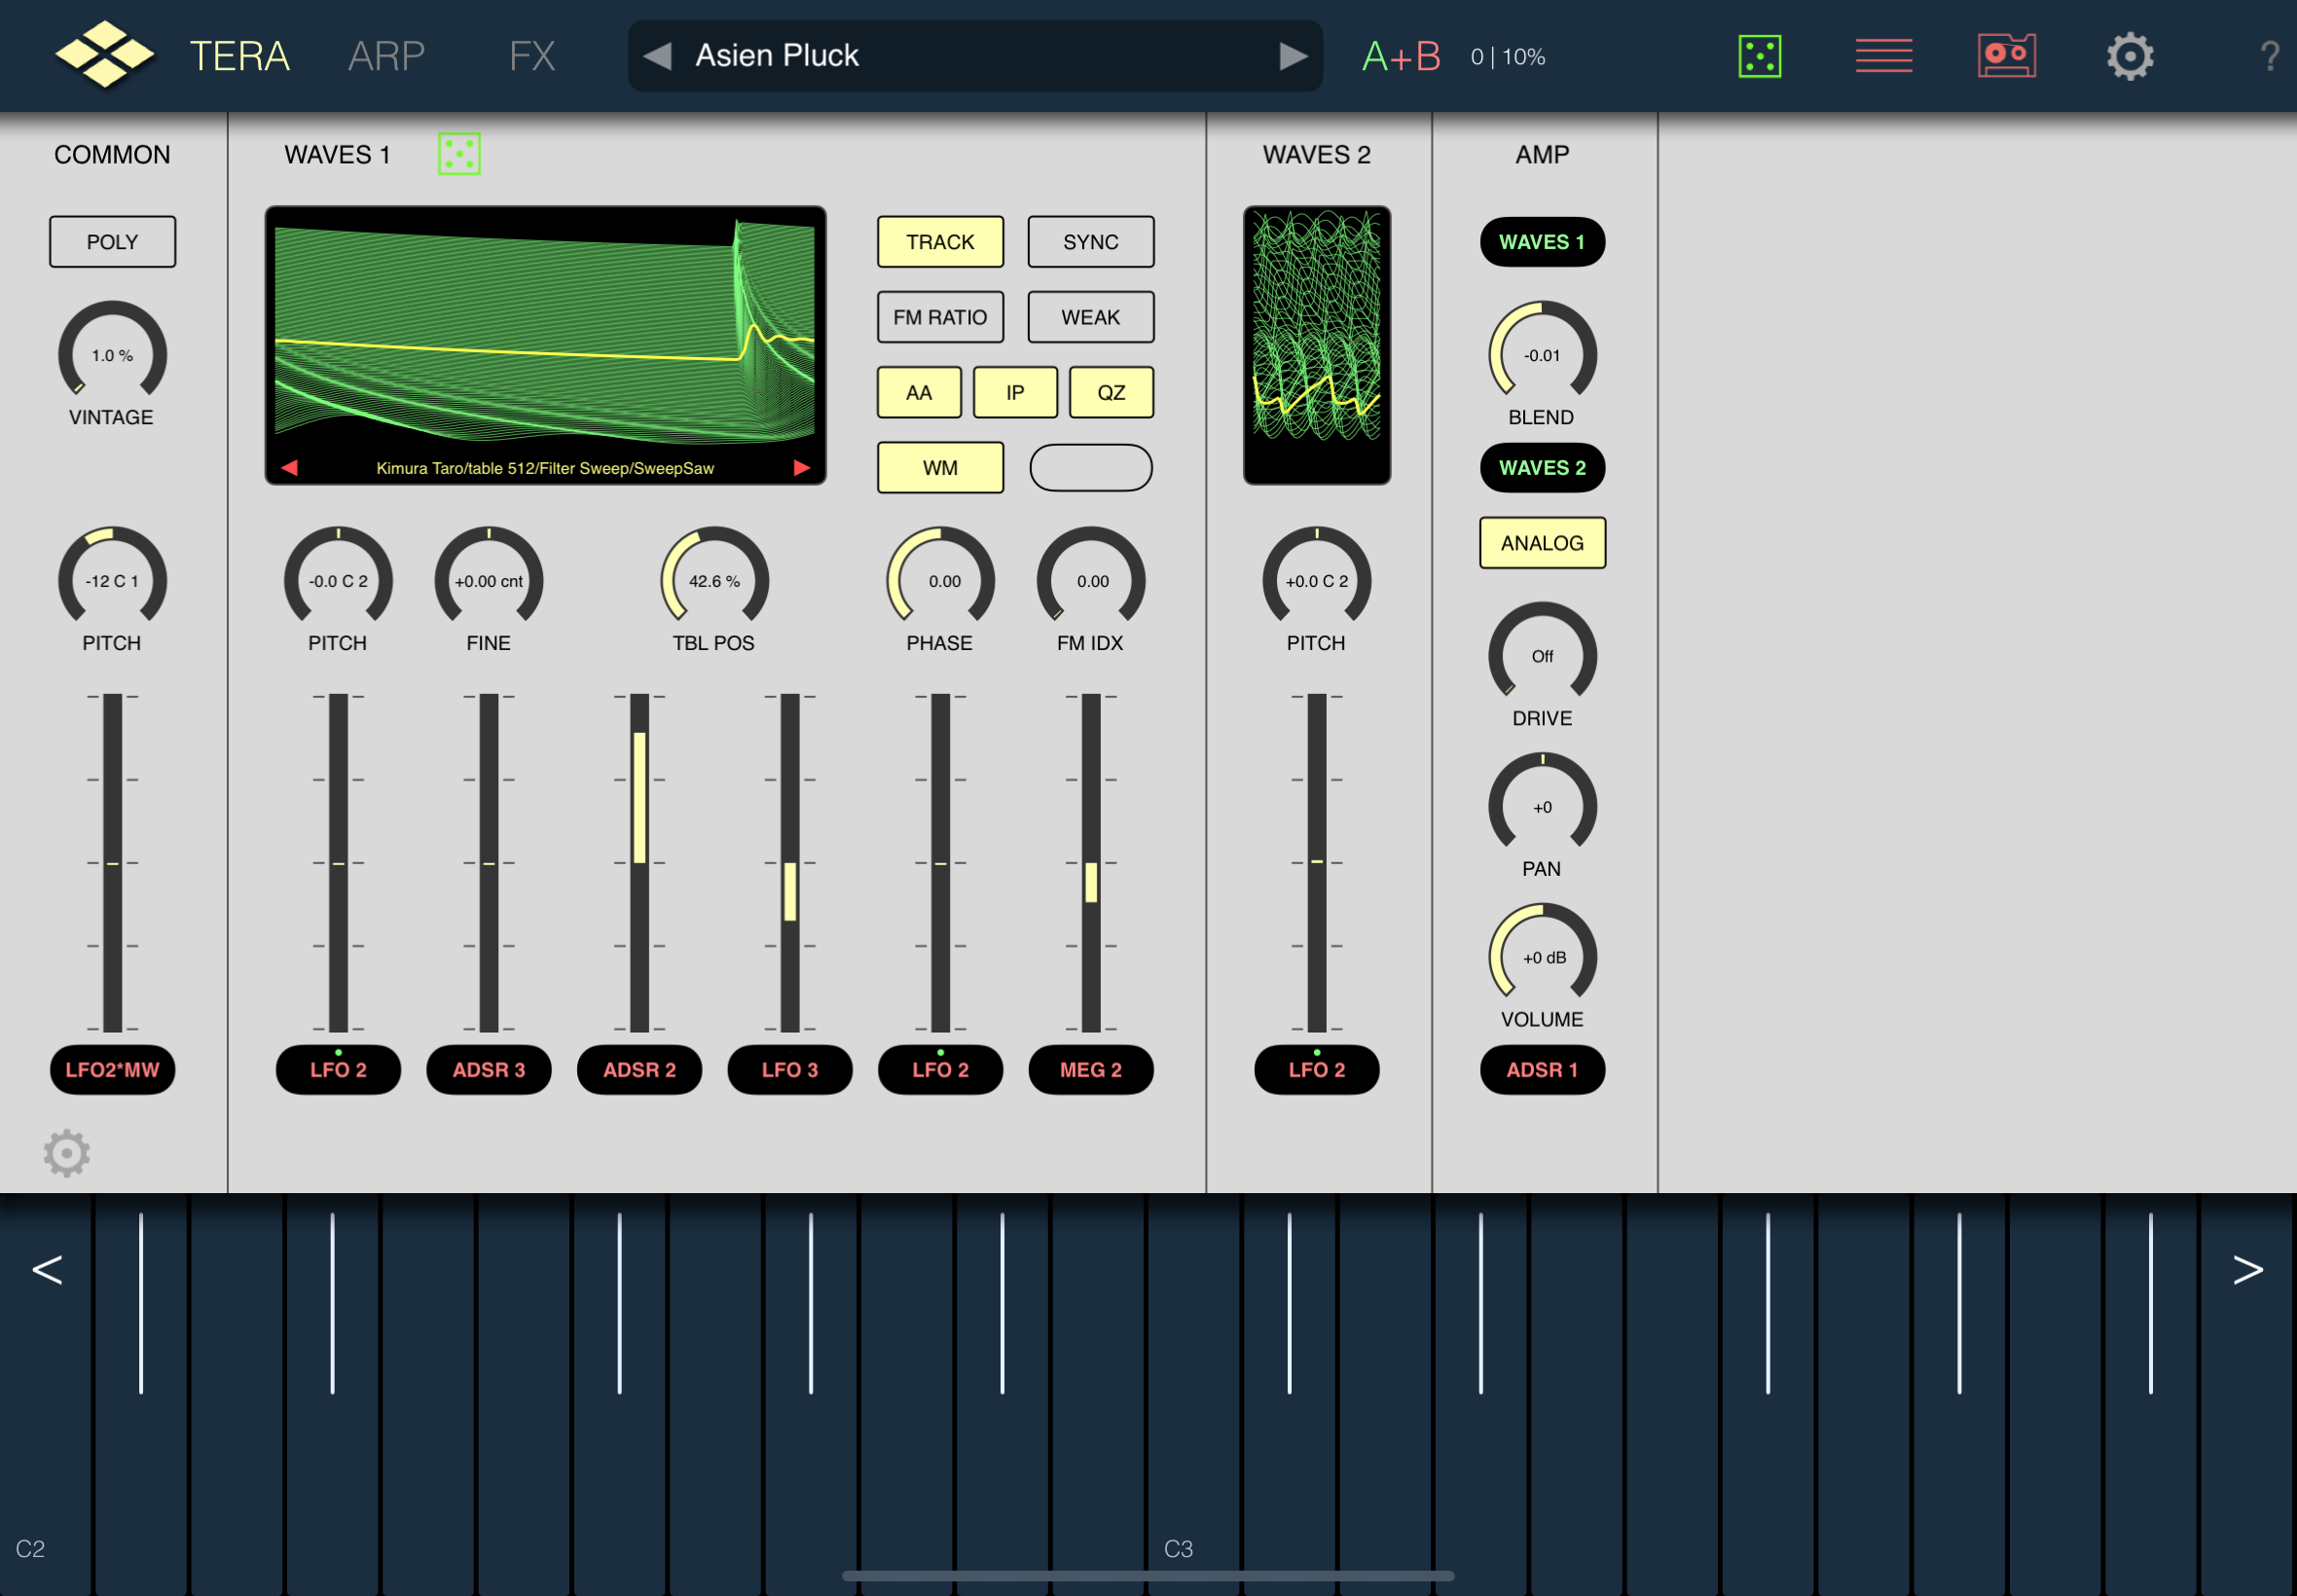Viewport: 2297px width, 1596px height.
Task: Toggle the SYNC button
Action: click(x=1091, y=242)
